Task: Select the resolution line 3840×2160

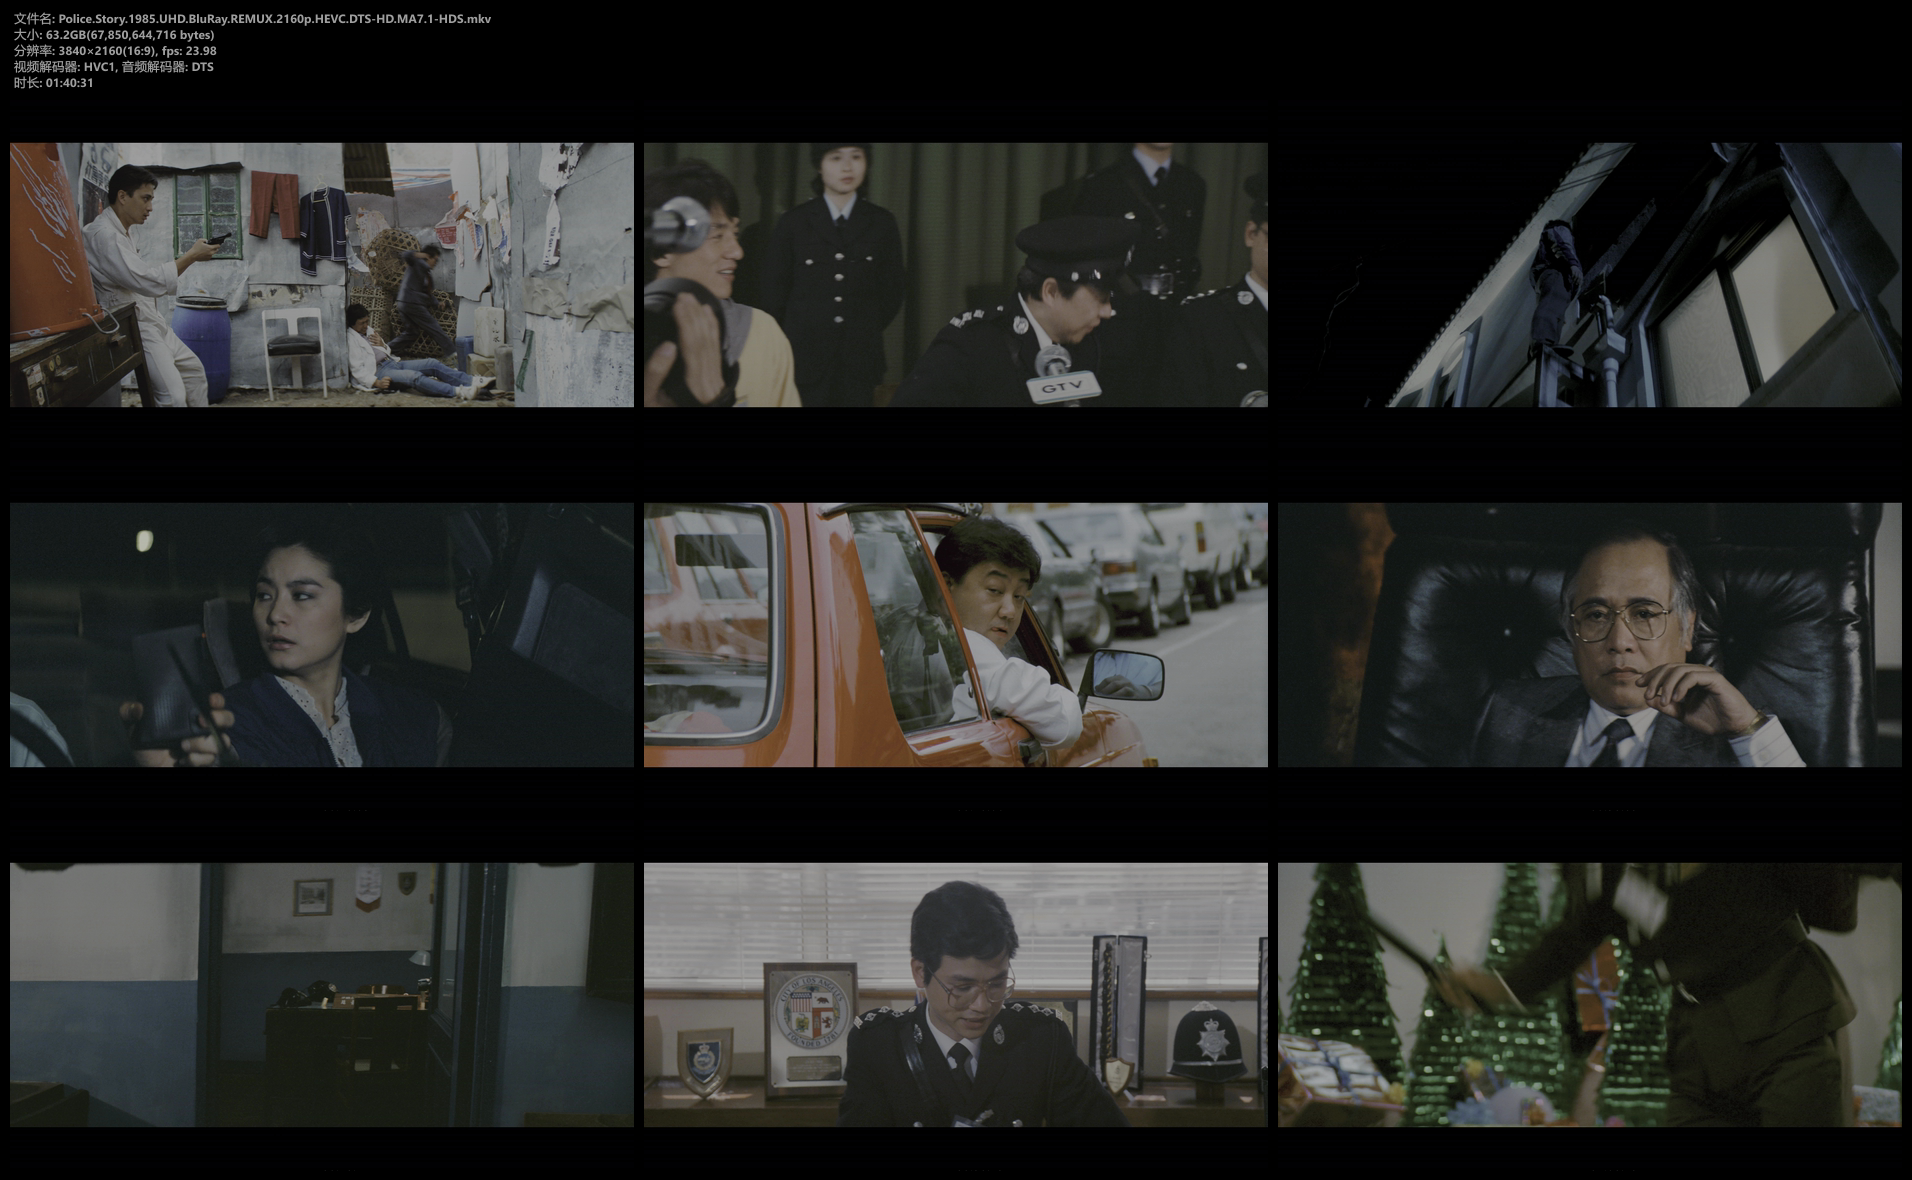Action: point(115,51)
